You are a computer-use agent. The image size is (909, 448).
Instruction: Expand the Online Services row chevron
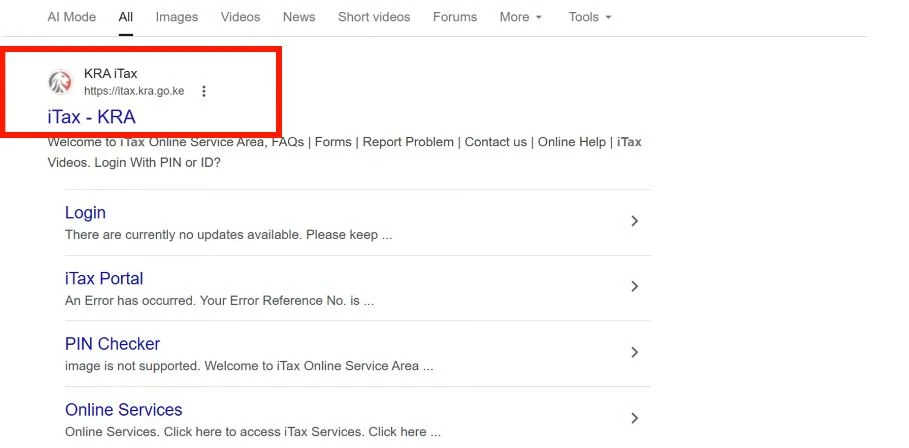point(635,418)
